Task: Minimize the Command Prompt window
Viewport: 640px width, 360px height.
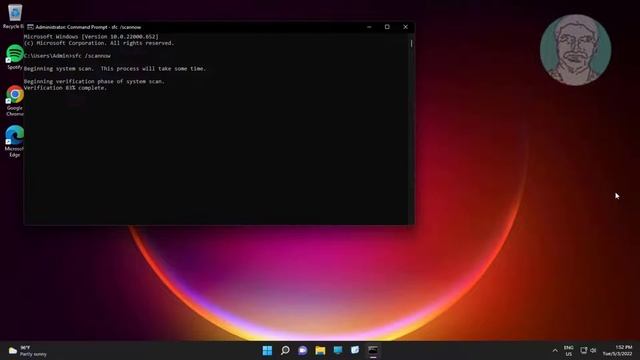Action: tap(369, 27)
